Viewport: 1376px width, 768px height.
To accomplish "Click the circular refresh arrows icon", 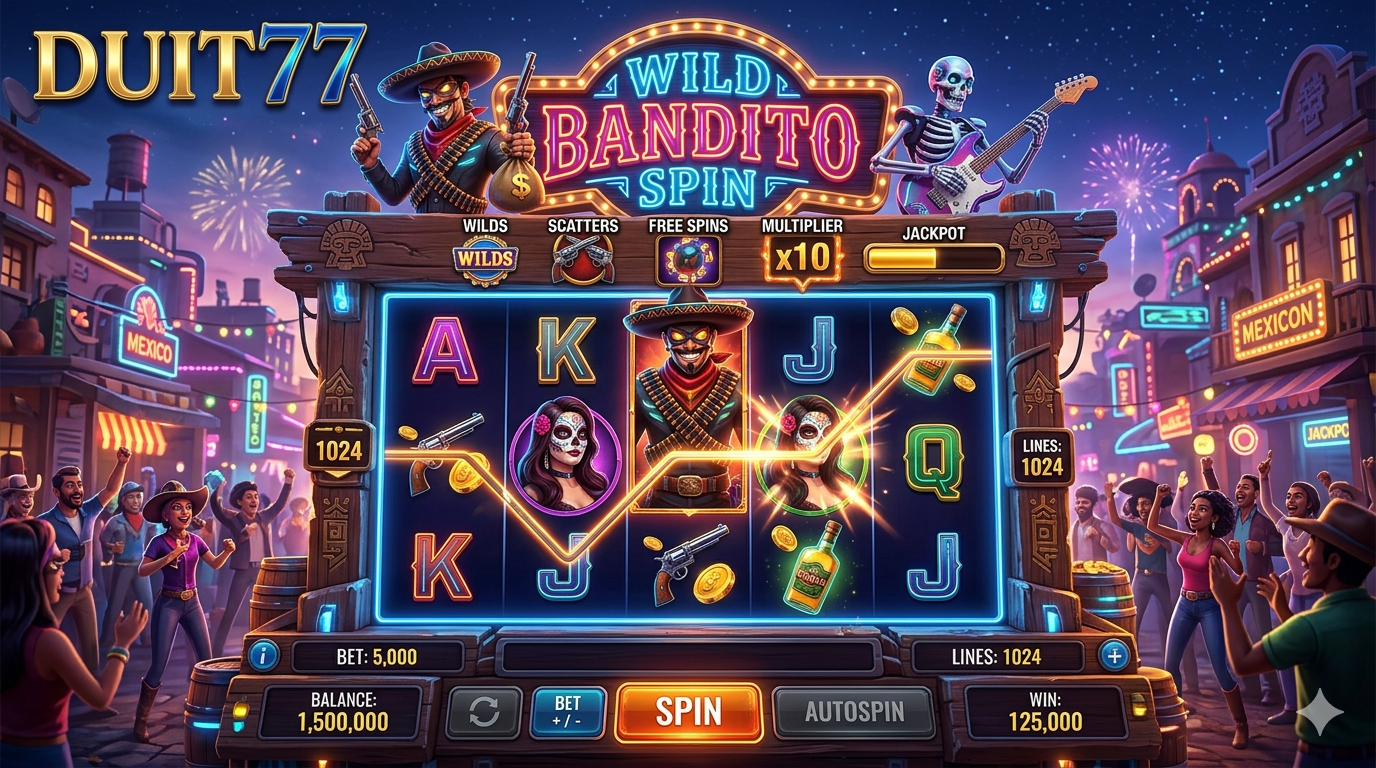I will (x=484, y=712).
